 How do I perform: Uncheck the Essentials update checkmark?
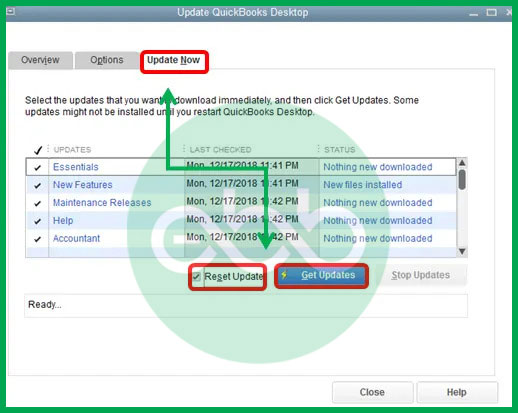[38, 167]
